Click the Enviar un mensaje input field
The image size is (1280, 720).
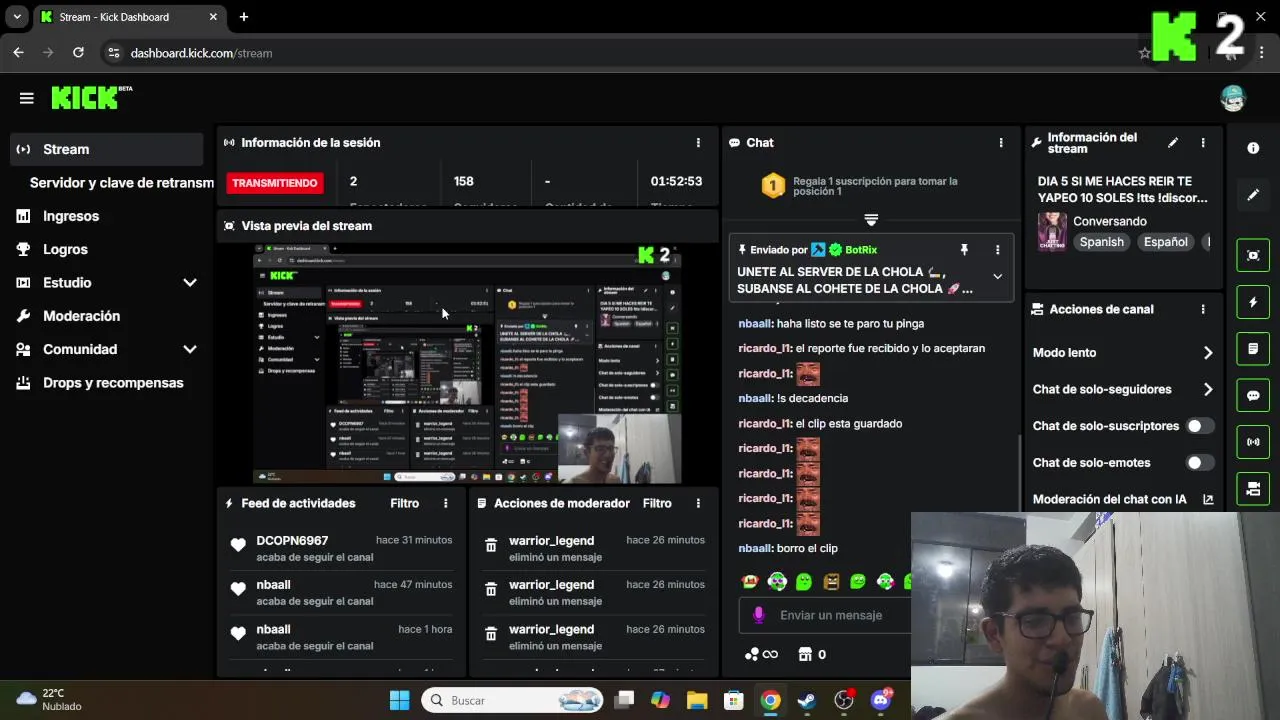coord(826,615)
